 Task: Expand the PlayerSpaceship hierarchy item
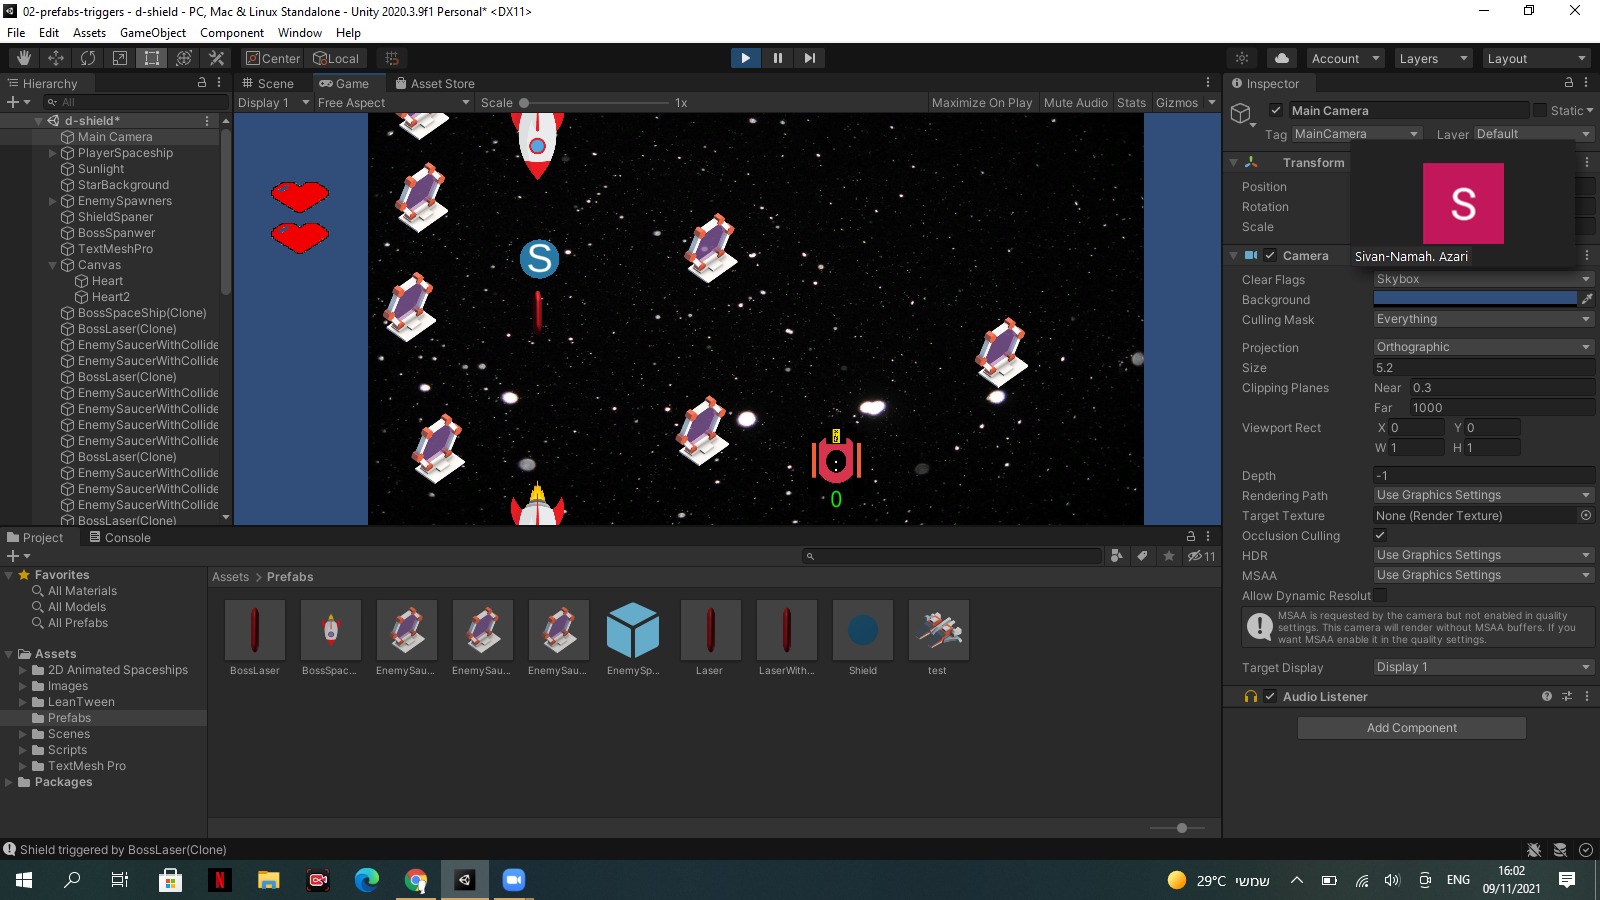[52, 153]
